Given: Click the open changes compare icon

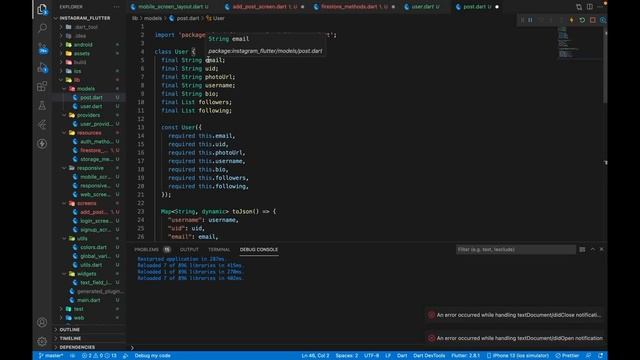Looking at the screenshot, I should 579,7.
